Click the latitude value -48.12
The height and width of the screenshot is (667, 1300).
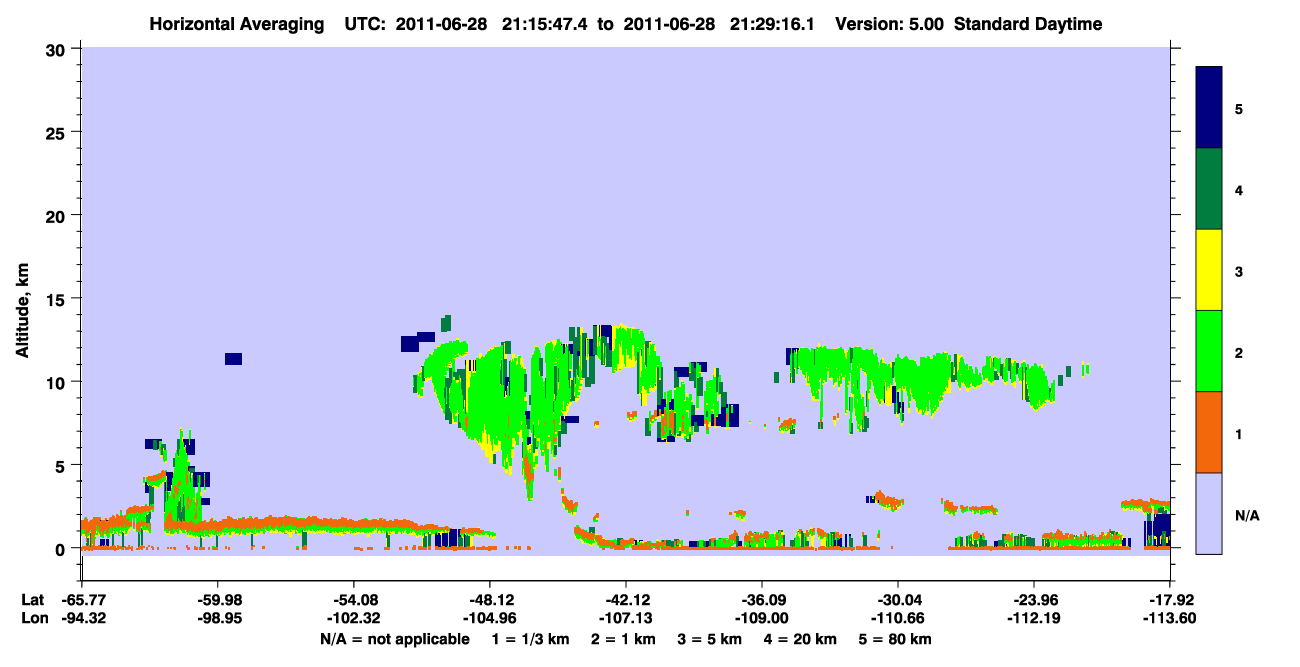click(489, 600)
